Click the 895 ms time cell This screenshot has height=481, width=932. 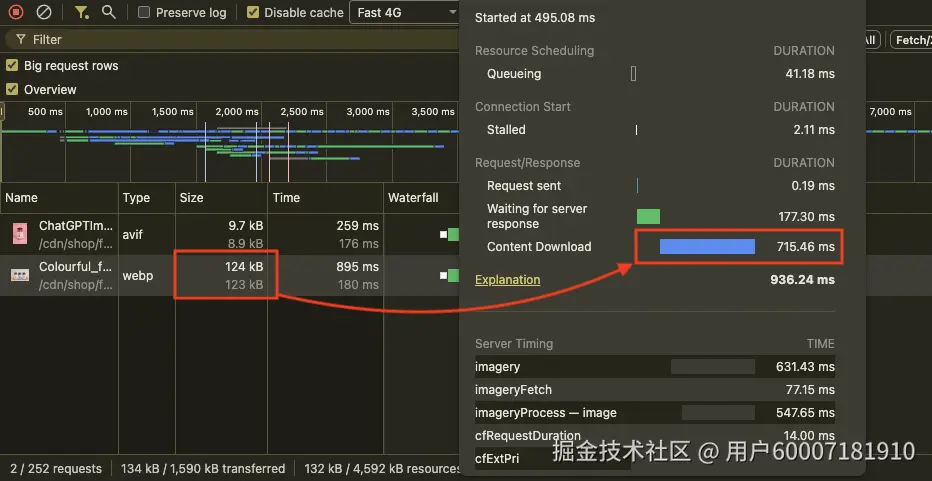(x=357, y=267)
